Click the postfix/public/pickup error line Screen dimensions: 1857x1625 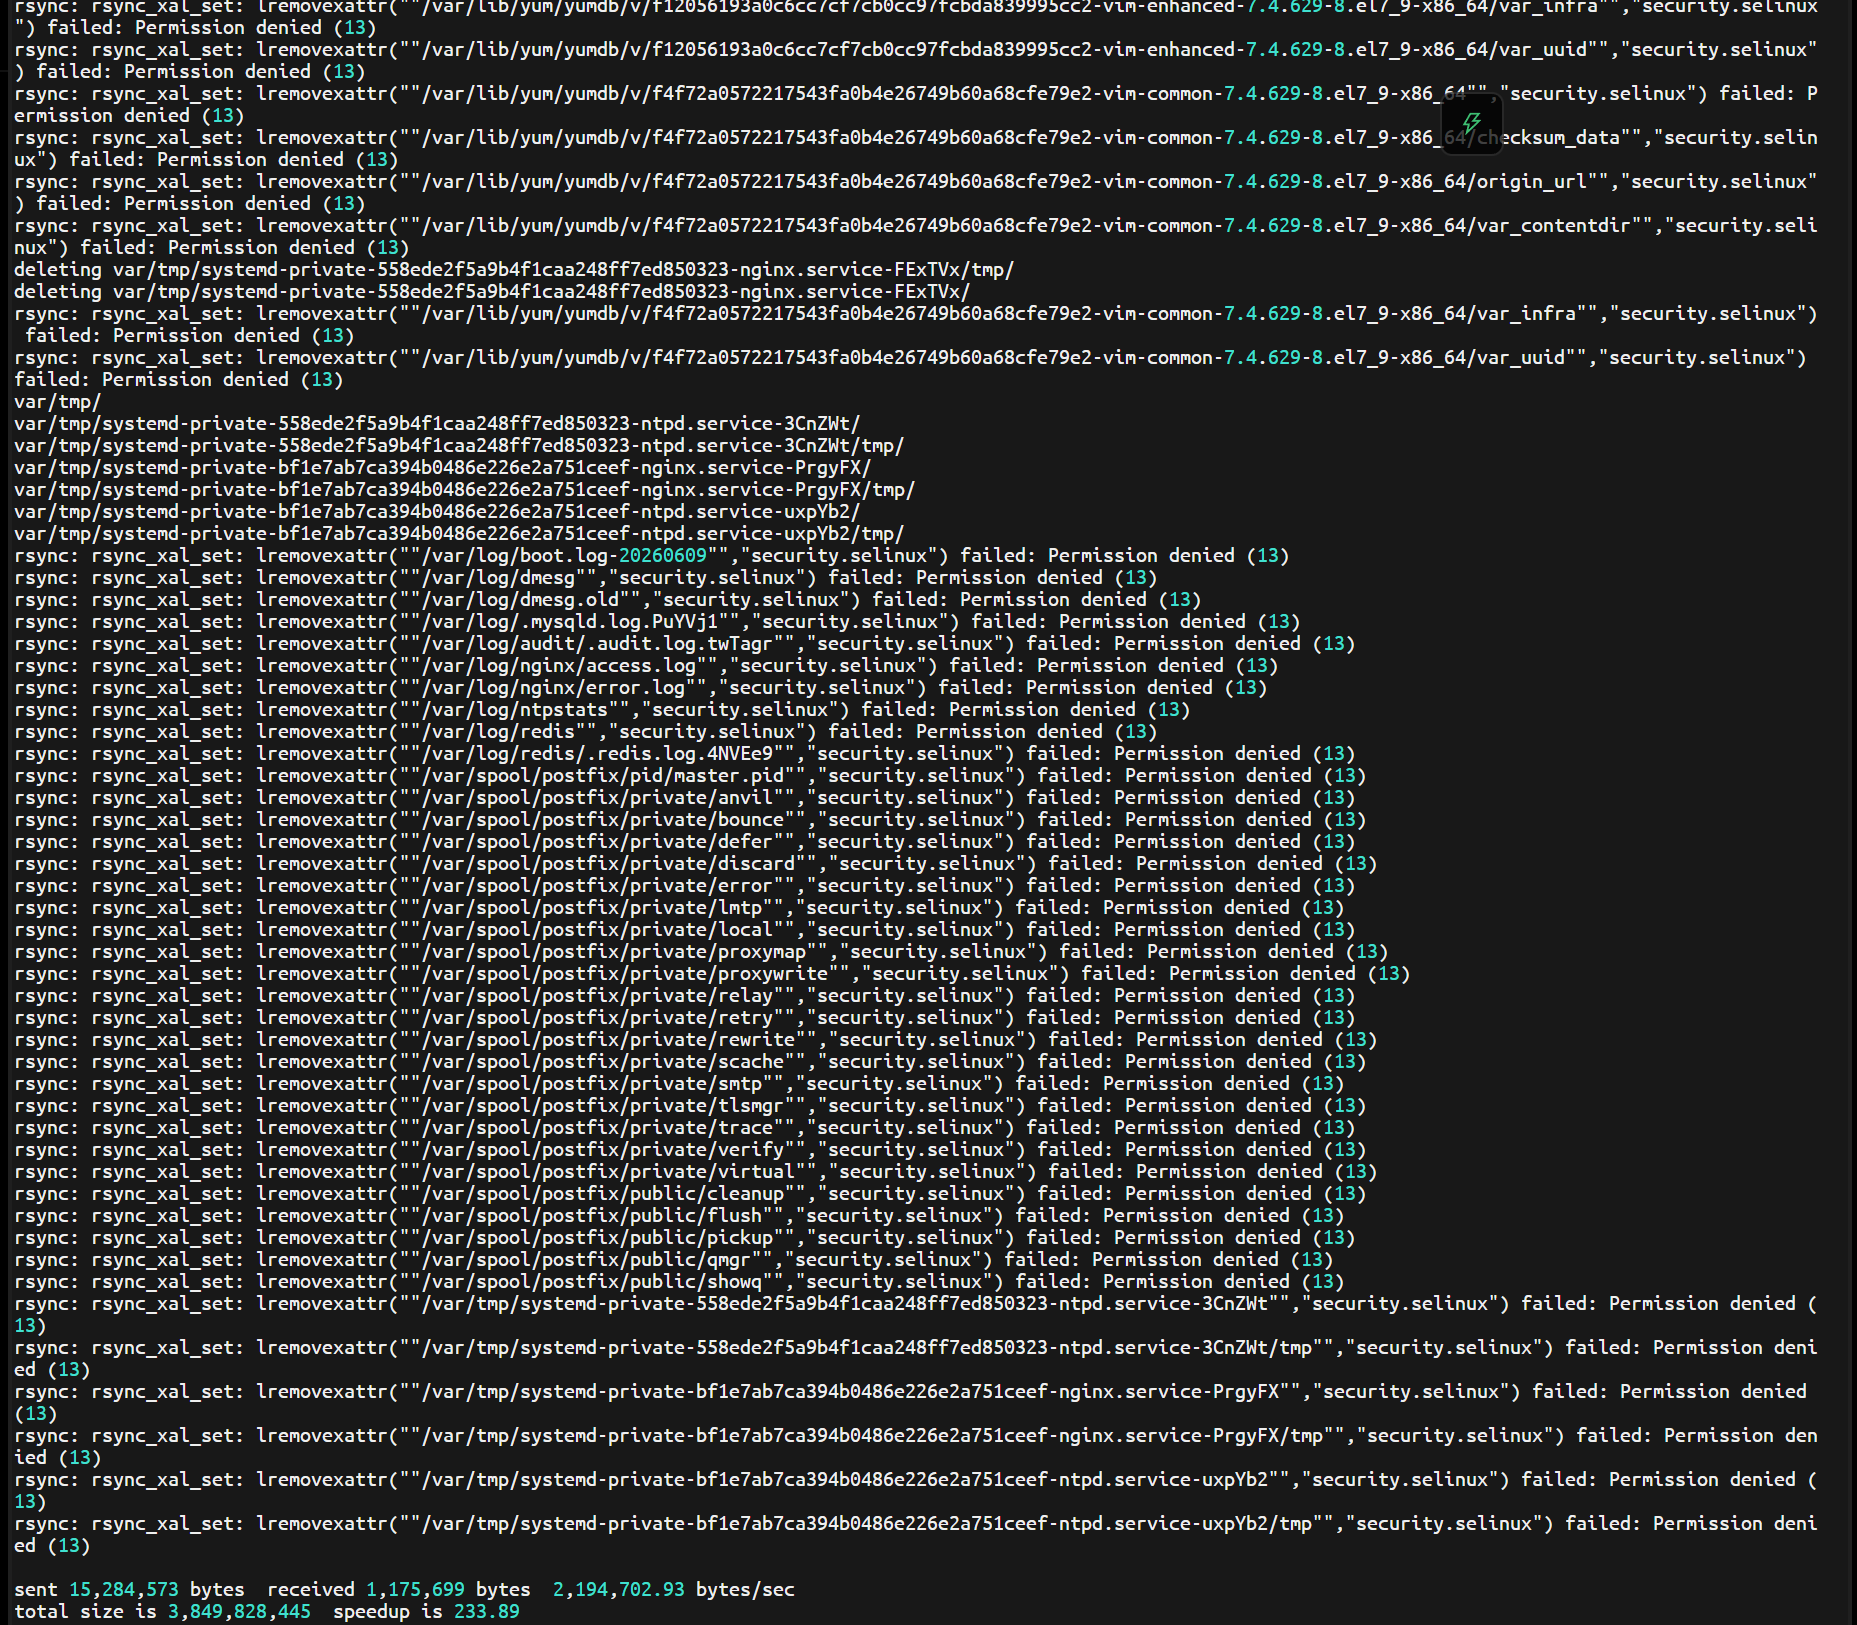[684, 1238]
